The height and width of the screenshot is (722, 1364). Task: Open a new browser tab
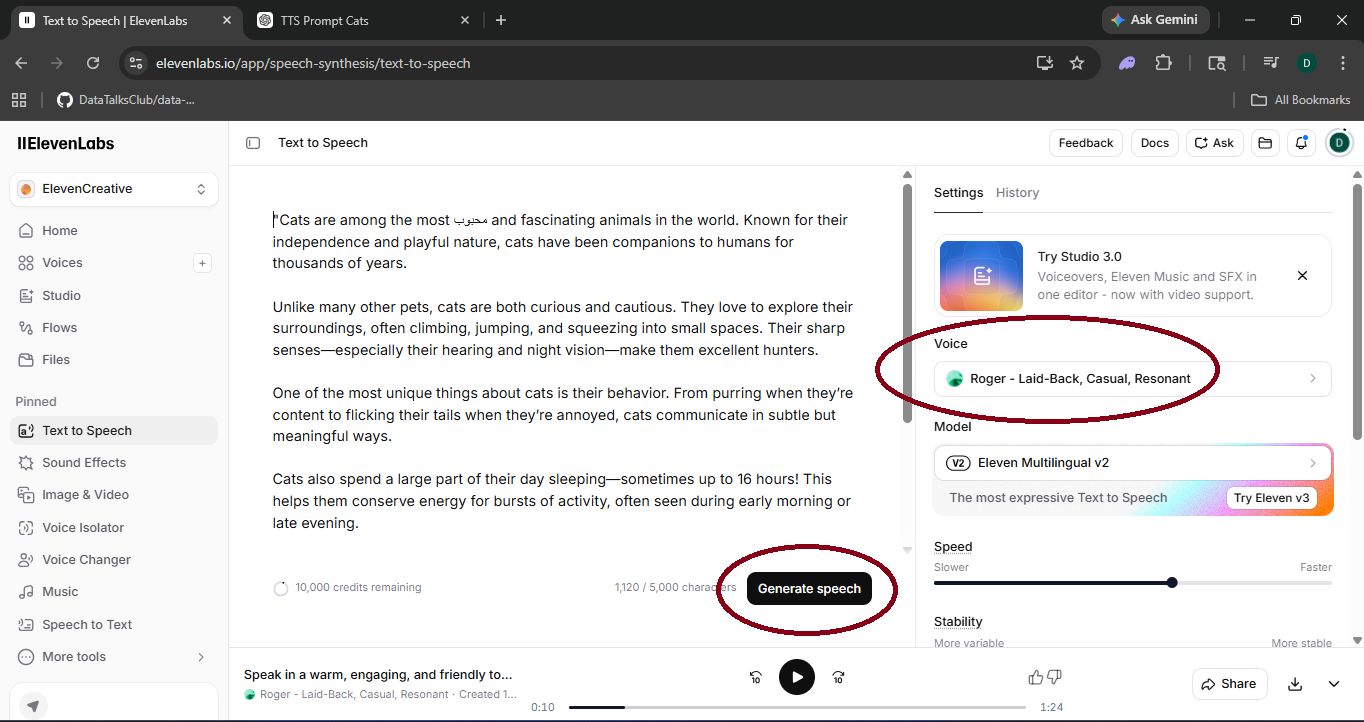tap(501, 20)
